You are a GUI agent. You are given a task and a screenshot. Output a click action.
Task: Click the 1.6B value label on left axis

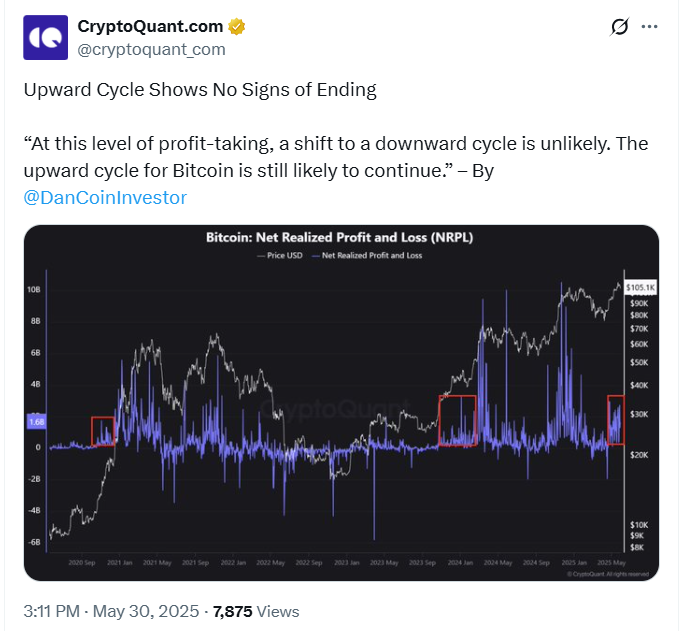point(35,422)
